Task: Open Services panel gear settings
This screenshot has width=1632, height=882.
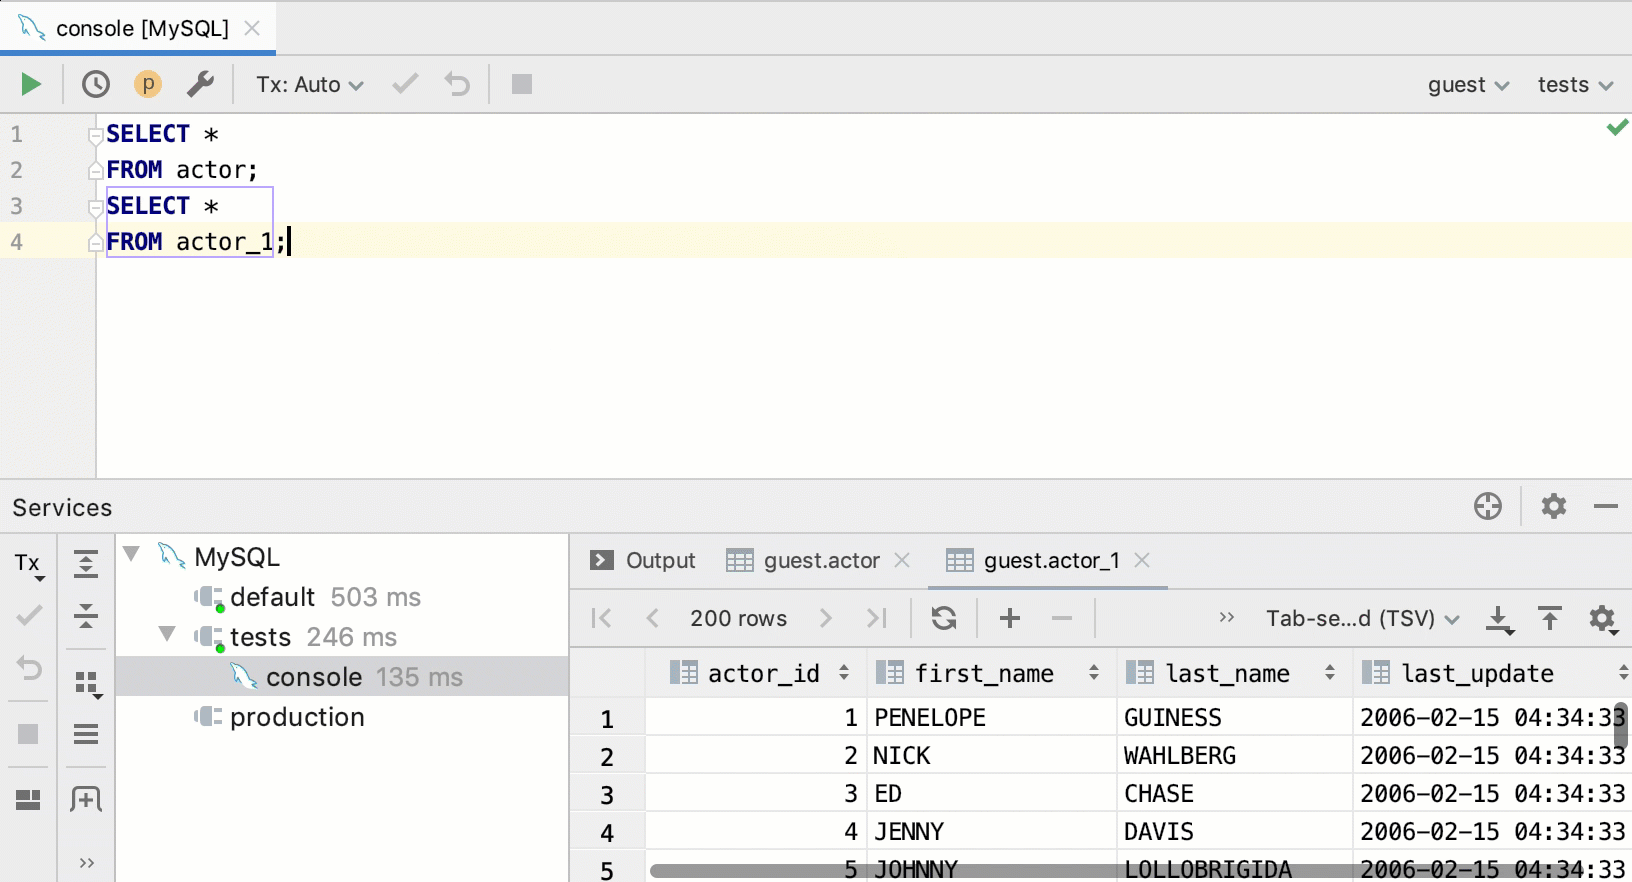Action: (1553, 507)
